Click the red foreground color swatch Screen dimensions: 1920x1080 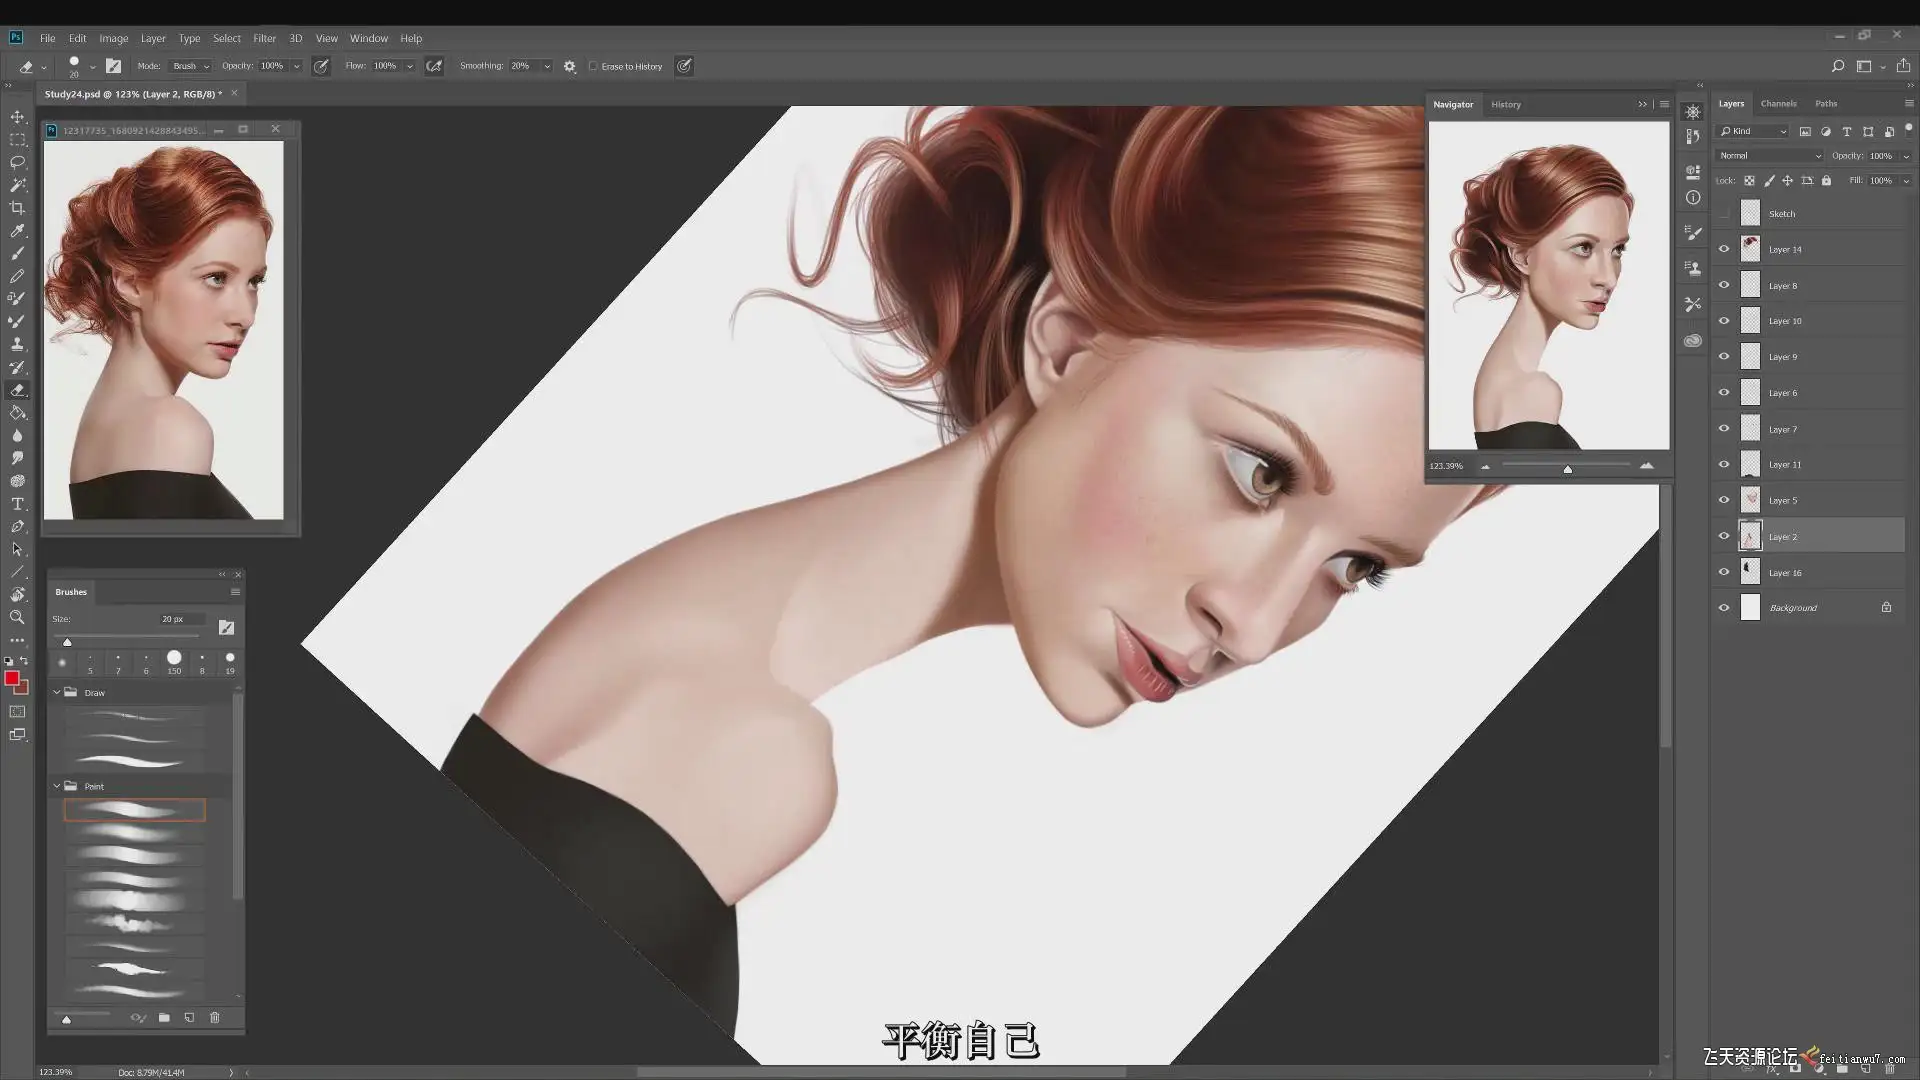[x=12, y=679]
